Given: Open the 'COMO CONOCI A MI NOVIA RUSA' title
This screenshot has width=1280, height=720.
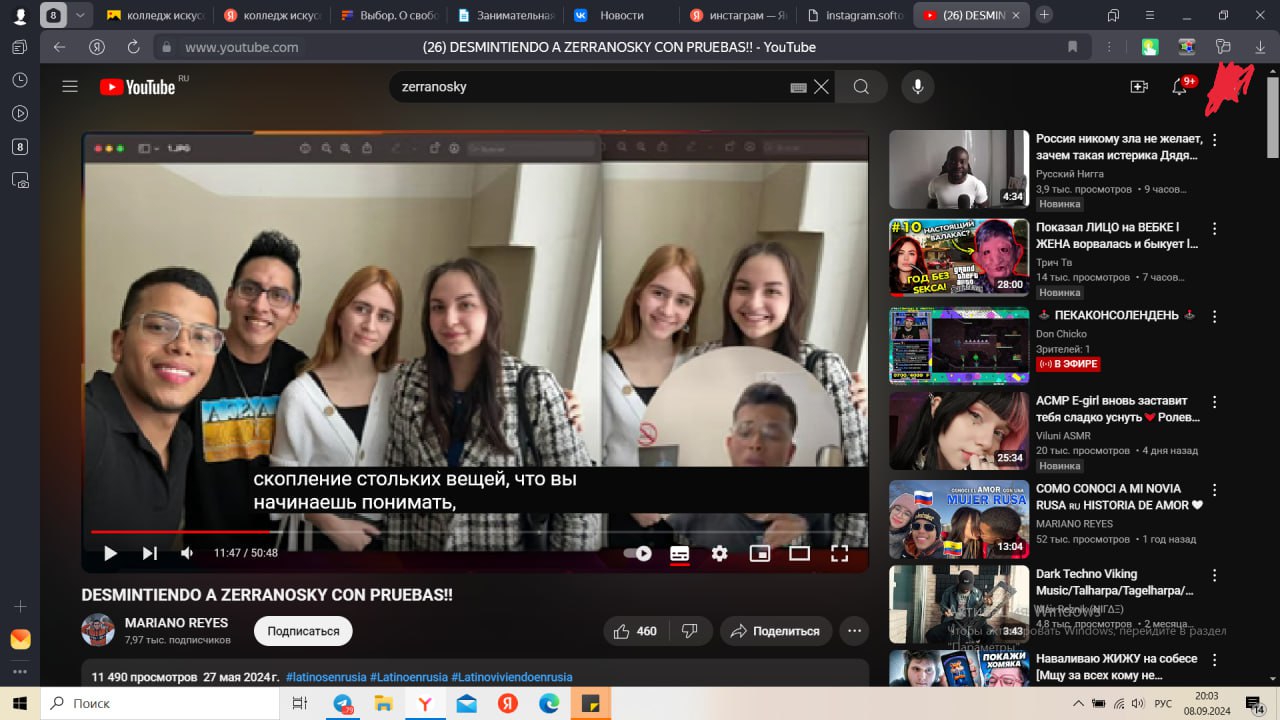Looking at the screenshot, I should pyautogui.click(x=1119, y=497).
